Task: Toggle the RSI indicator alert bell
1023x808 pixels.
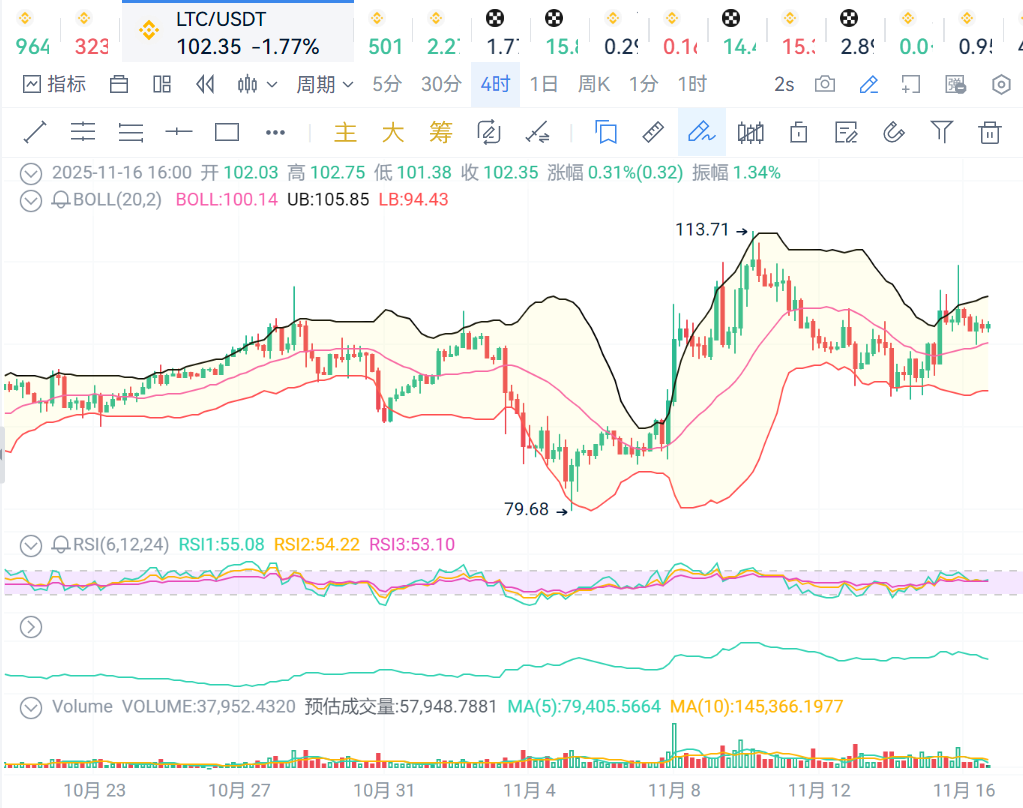Action: pos(59,545)
